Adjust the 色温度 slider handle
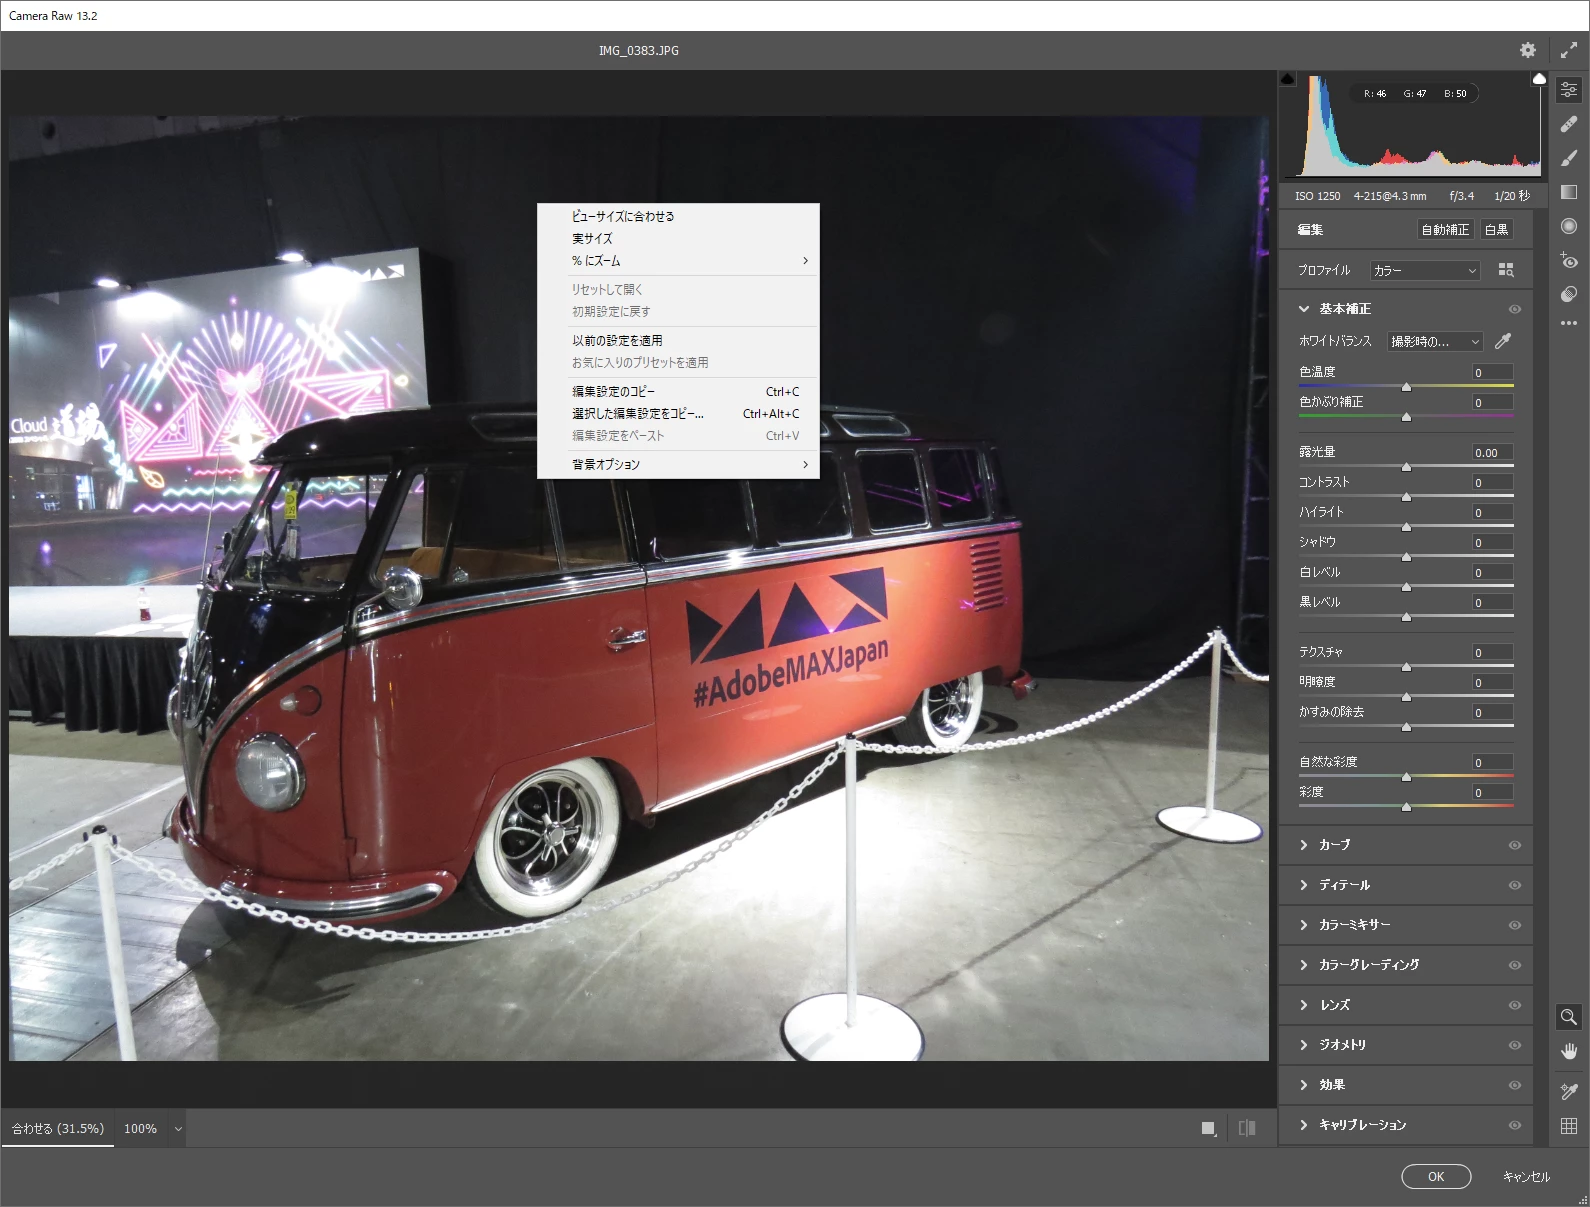The width and height of the screenshot is (1590, 1207). pos(1406,386)
